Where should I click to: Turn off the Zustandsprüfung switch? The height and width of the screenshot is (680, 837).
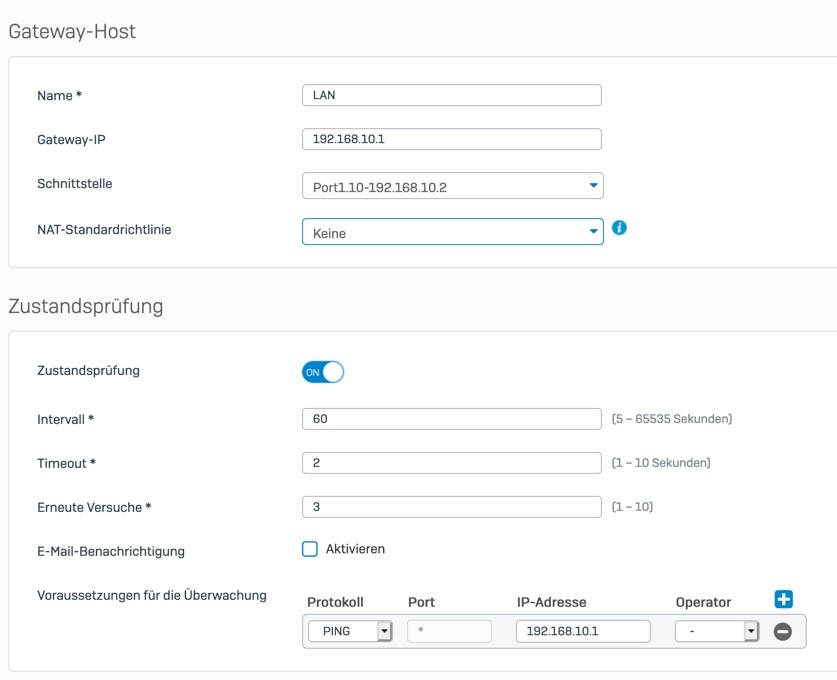click(x=323, y=372)
